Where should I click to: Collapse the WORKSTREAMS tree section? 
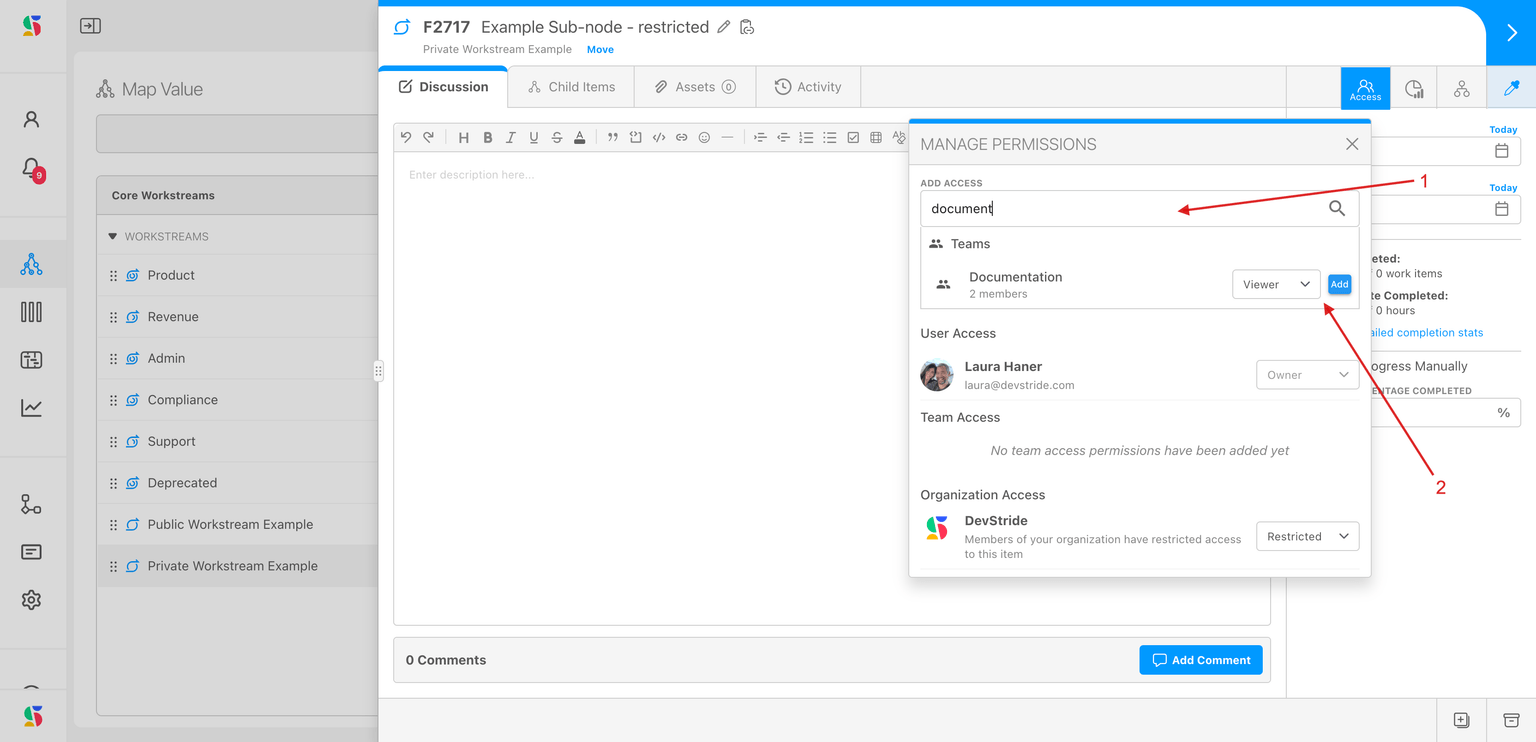(x=113, y=237)
